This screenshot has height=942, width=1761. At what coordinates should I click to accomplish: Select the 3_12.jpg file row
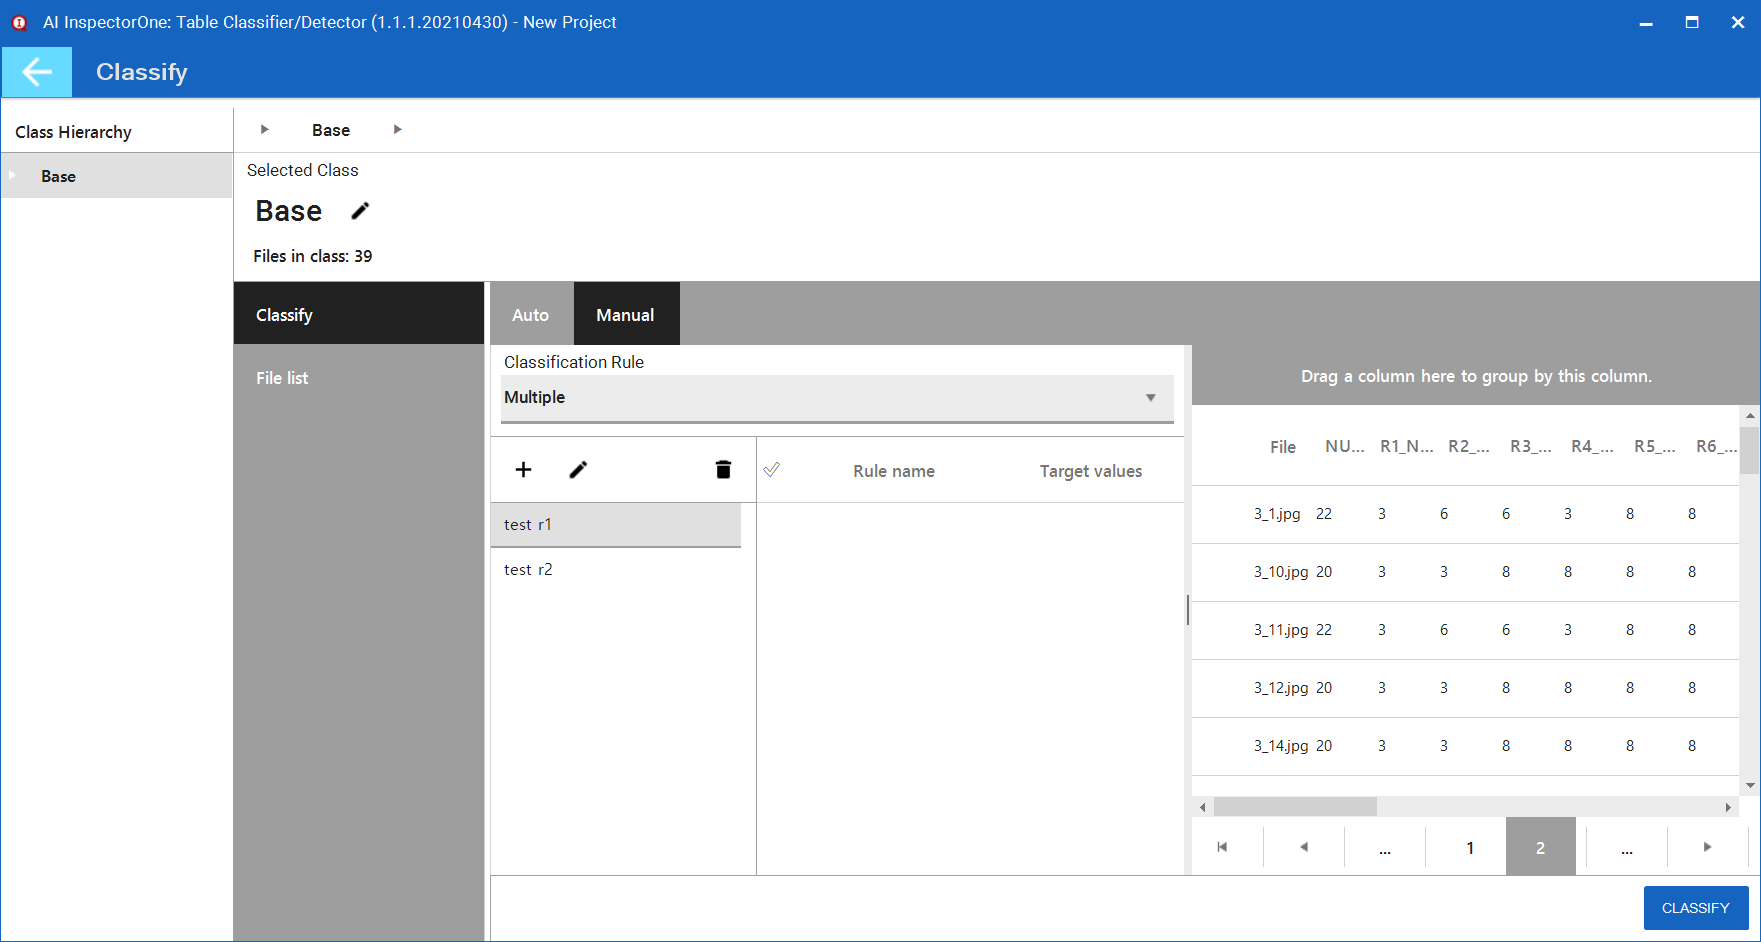pyautogui.click(x=1465, y=688)
